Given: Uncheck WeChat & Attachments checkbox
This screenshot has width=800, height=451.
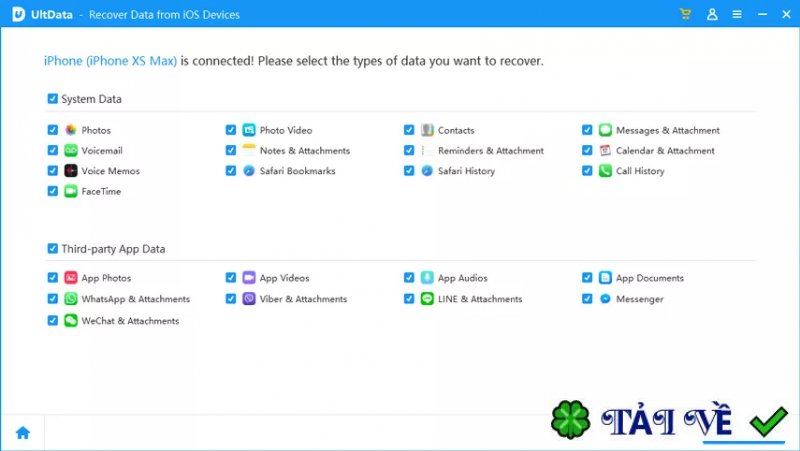Looking at the screenshot, I should click(53, 320).
